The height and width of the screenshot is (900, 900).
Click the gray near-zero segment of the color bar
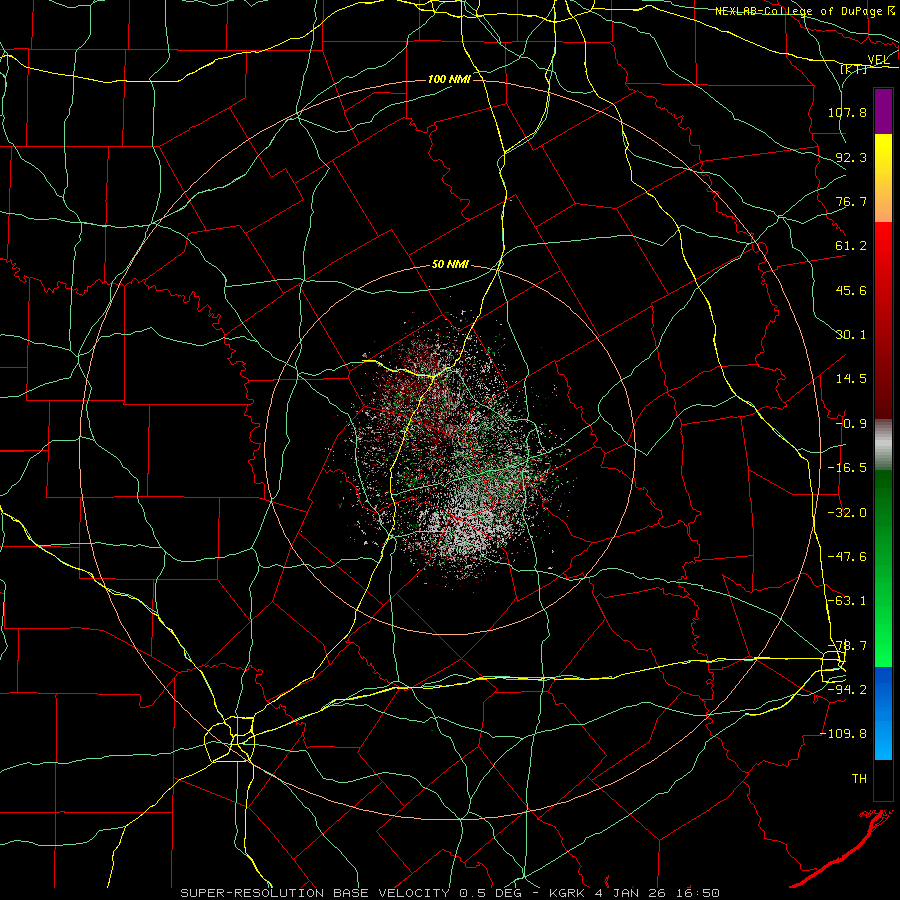pyautogui.click(x=883, y=445)
